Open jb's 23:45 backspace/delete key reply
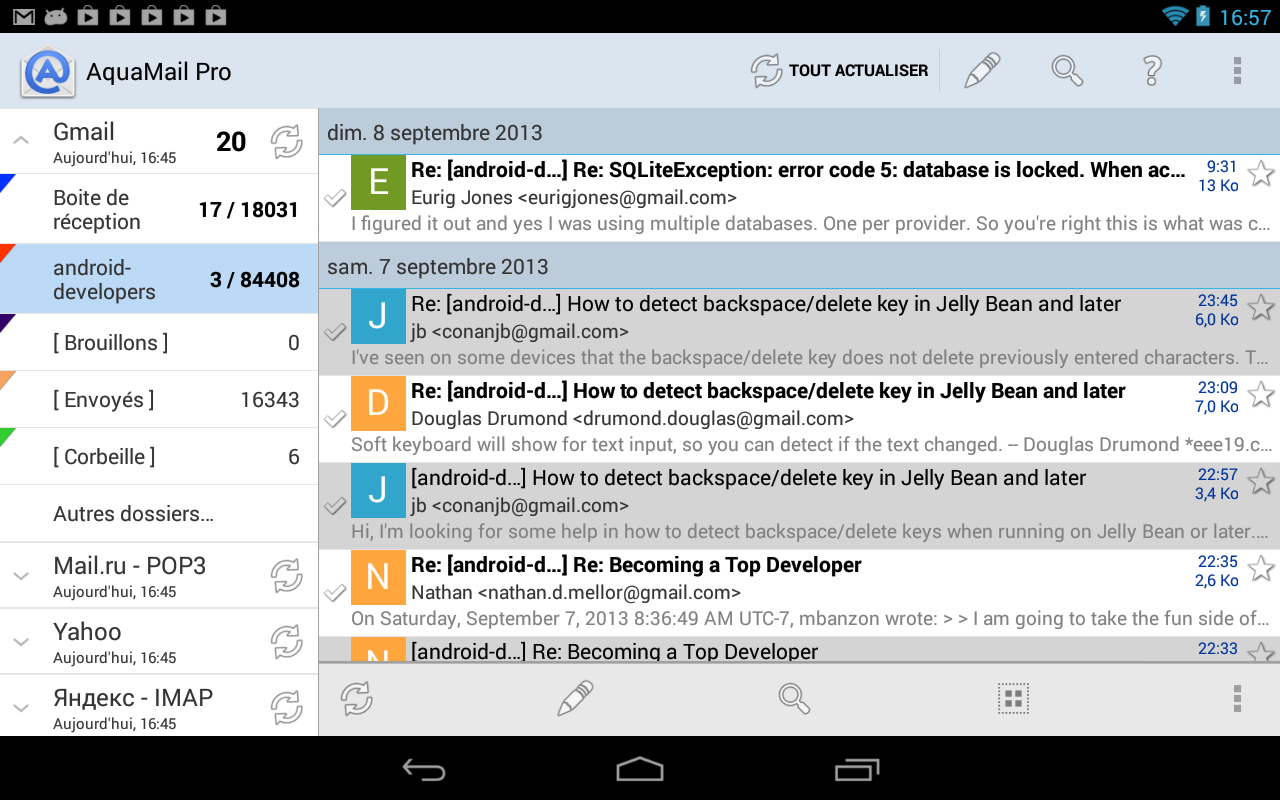This screenshot has height=800, width=1280. click(799, 332)
